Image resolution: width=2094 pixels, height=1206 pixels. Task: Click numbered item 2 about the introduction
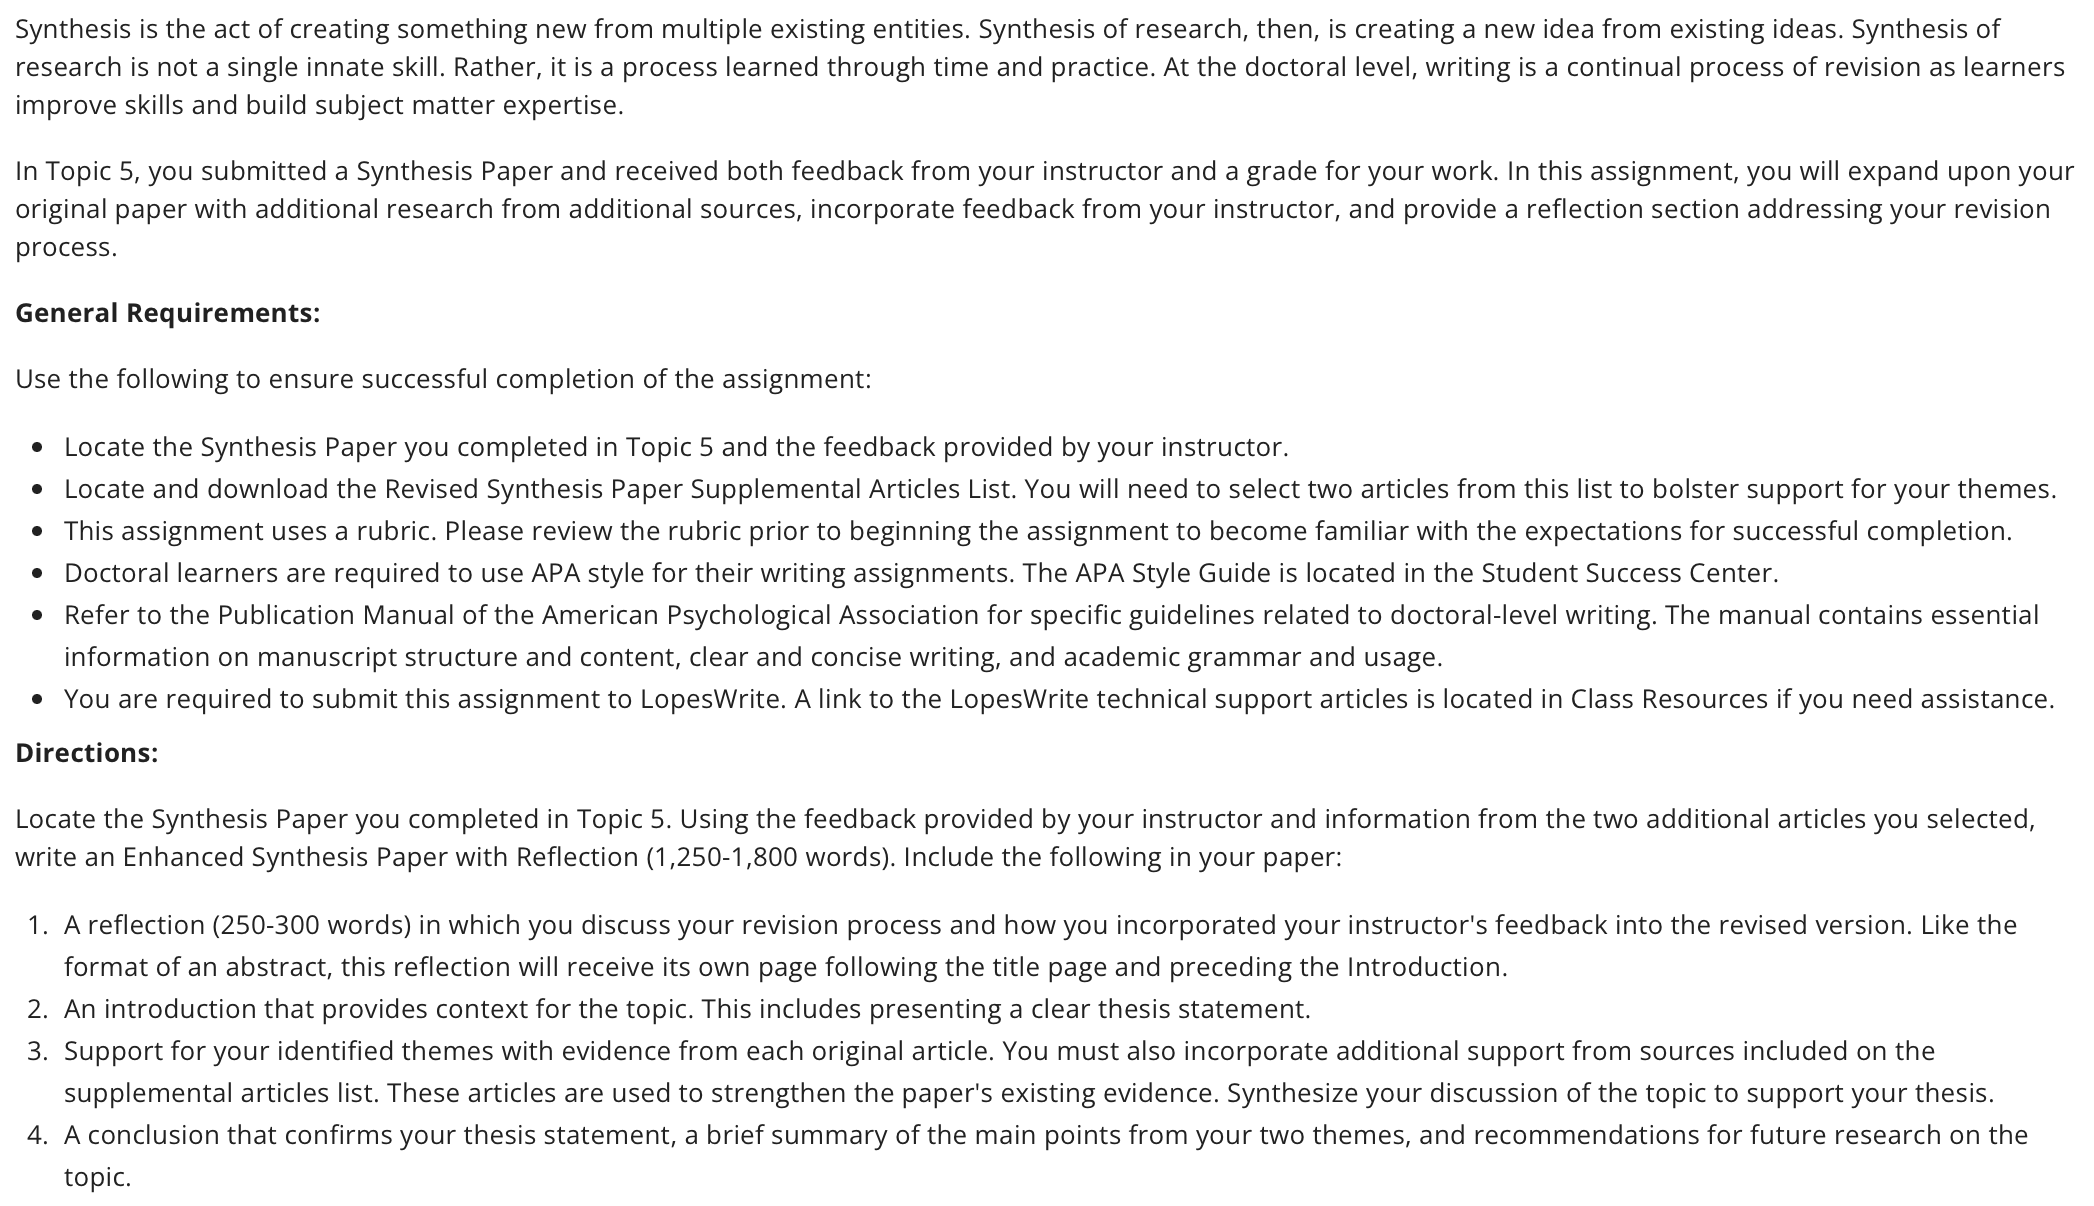click(687, 1009)
